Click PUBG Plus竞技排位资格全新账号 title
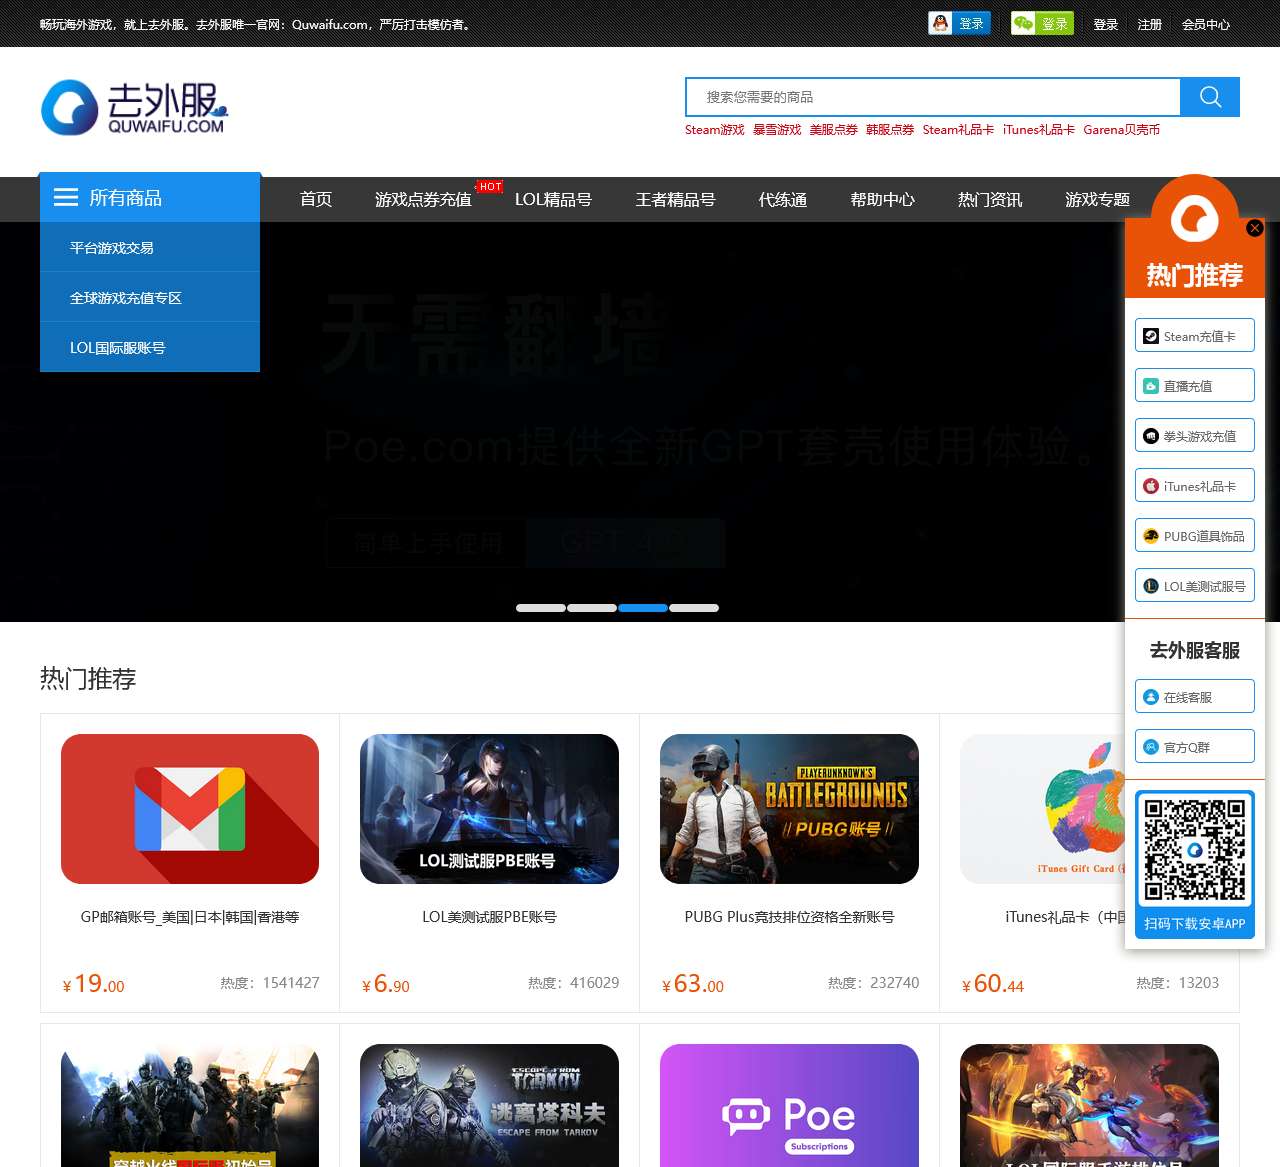The image size is (1280, 1167). pos(789,917)
